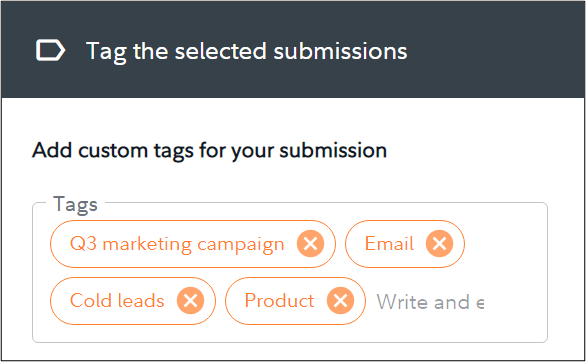This screenshot has height=362, width=586.
Task: Remove the Email tag
Action: pos(440,244)
